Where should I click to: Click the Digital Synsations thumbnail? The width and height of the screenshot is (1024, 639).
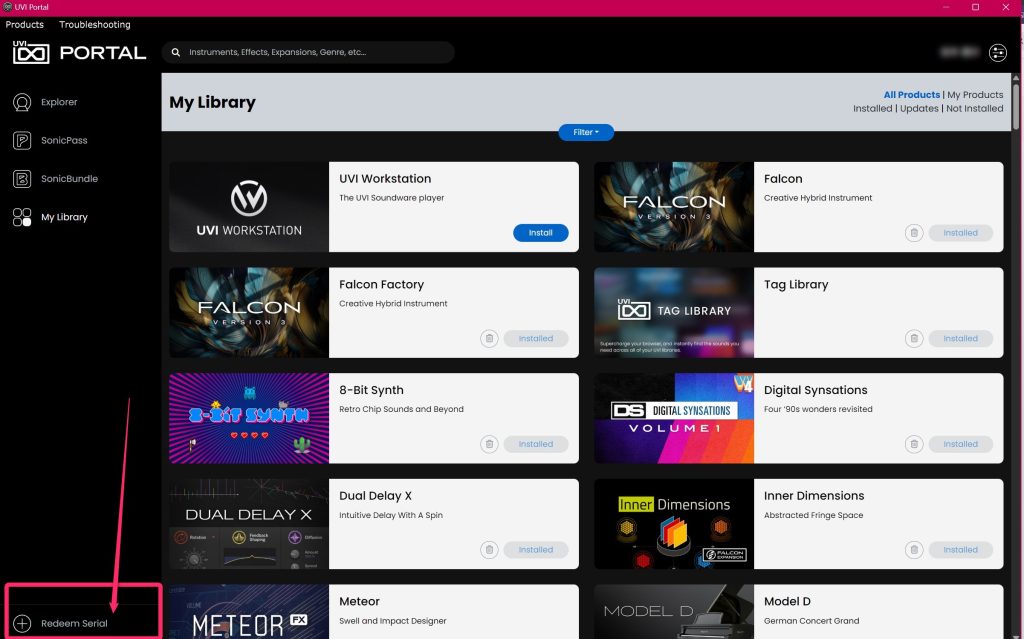pos(674,418)
